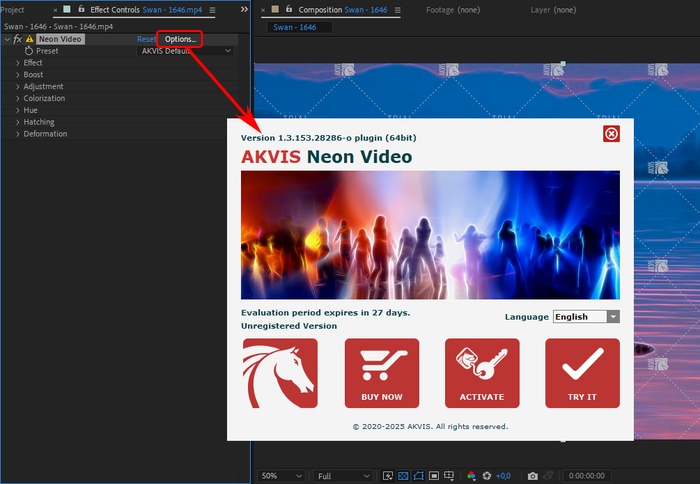Toggle the fx switch for Neon Video
The width and height of the screenshot is (700, 484).
[x=17, y=39]
